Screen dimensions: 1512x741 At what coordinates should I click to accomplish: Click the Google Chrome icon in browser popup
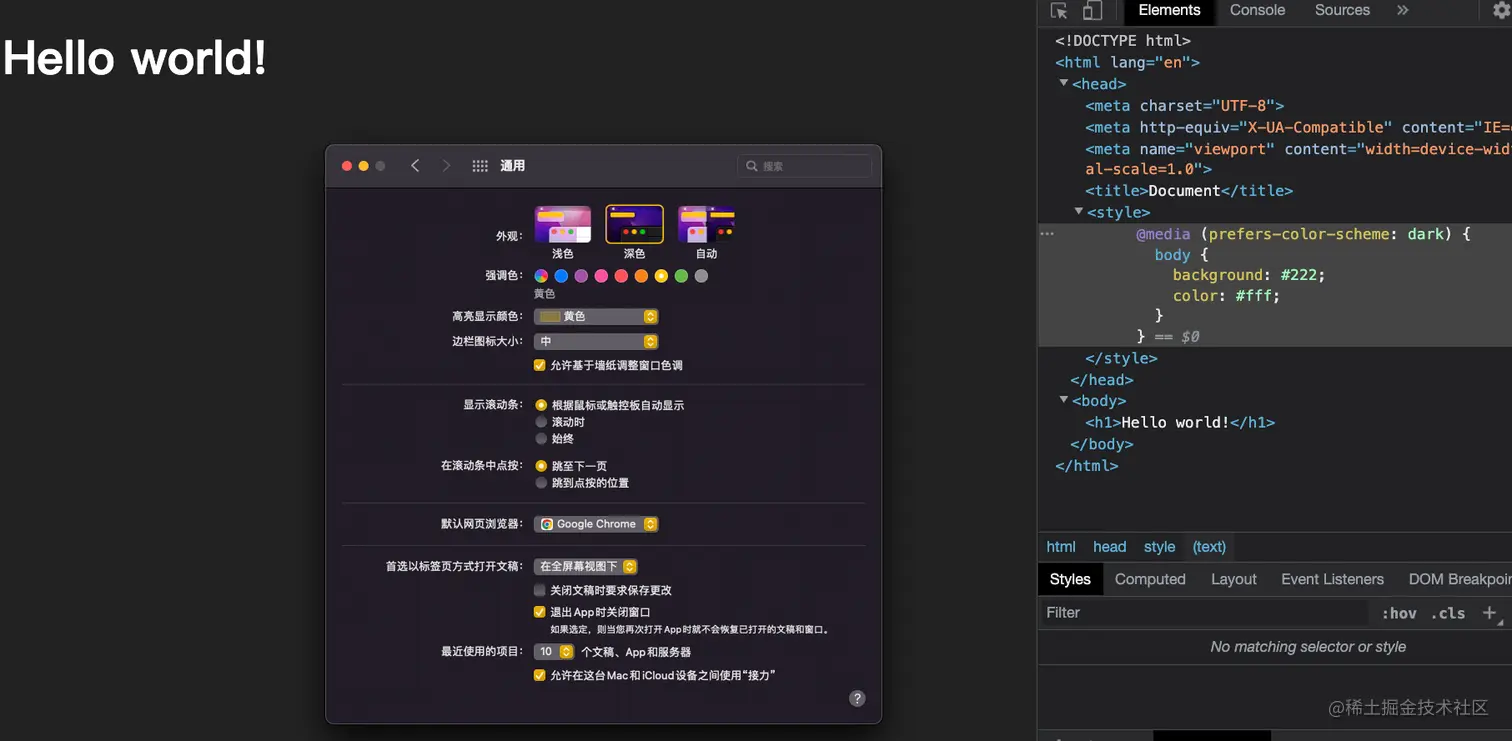point(547,524)
